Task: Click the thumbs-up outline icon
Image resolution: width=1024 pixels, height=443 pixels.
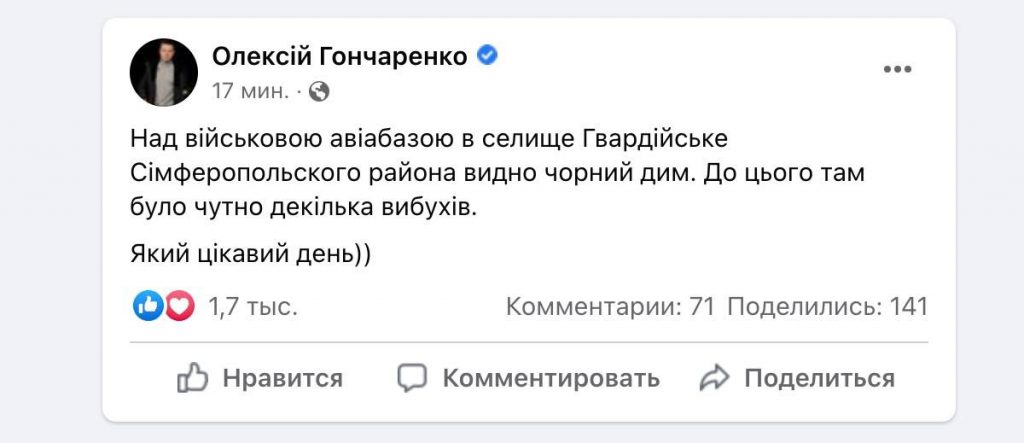Action: [192, 378]
